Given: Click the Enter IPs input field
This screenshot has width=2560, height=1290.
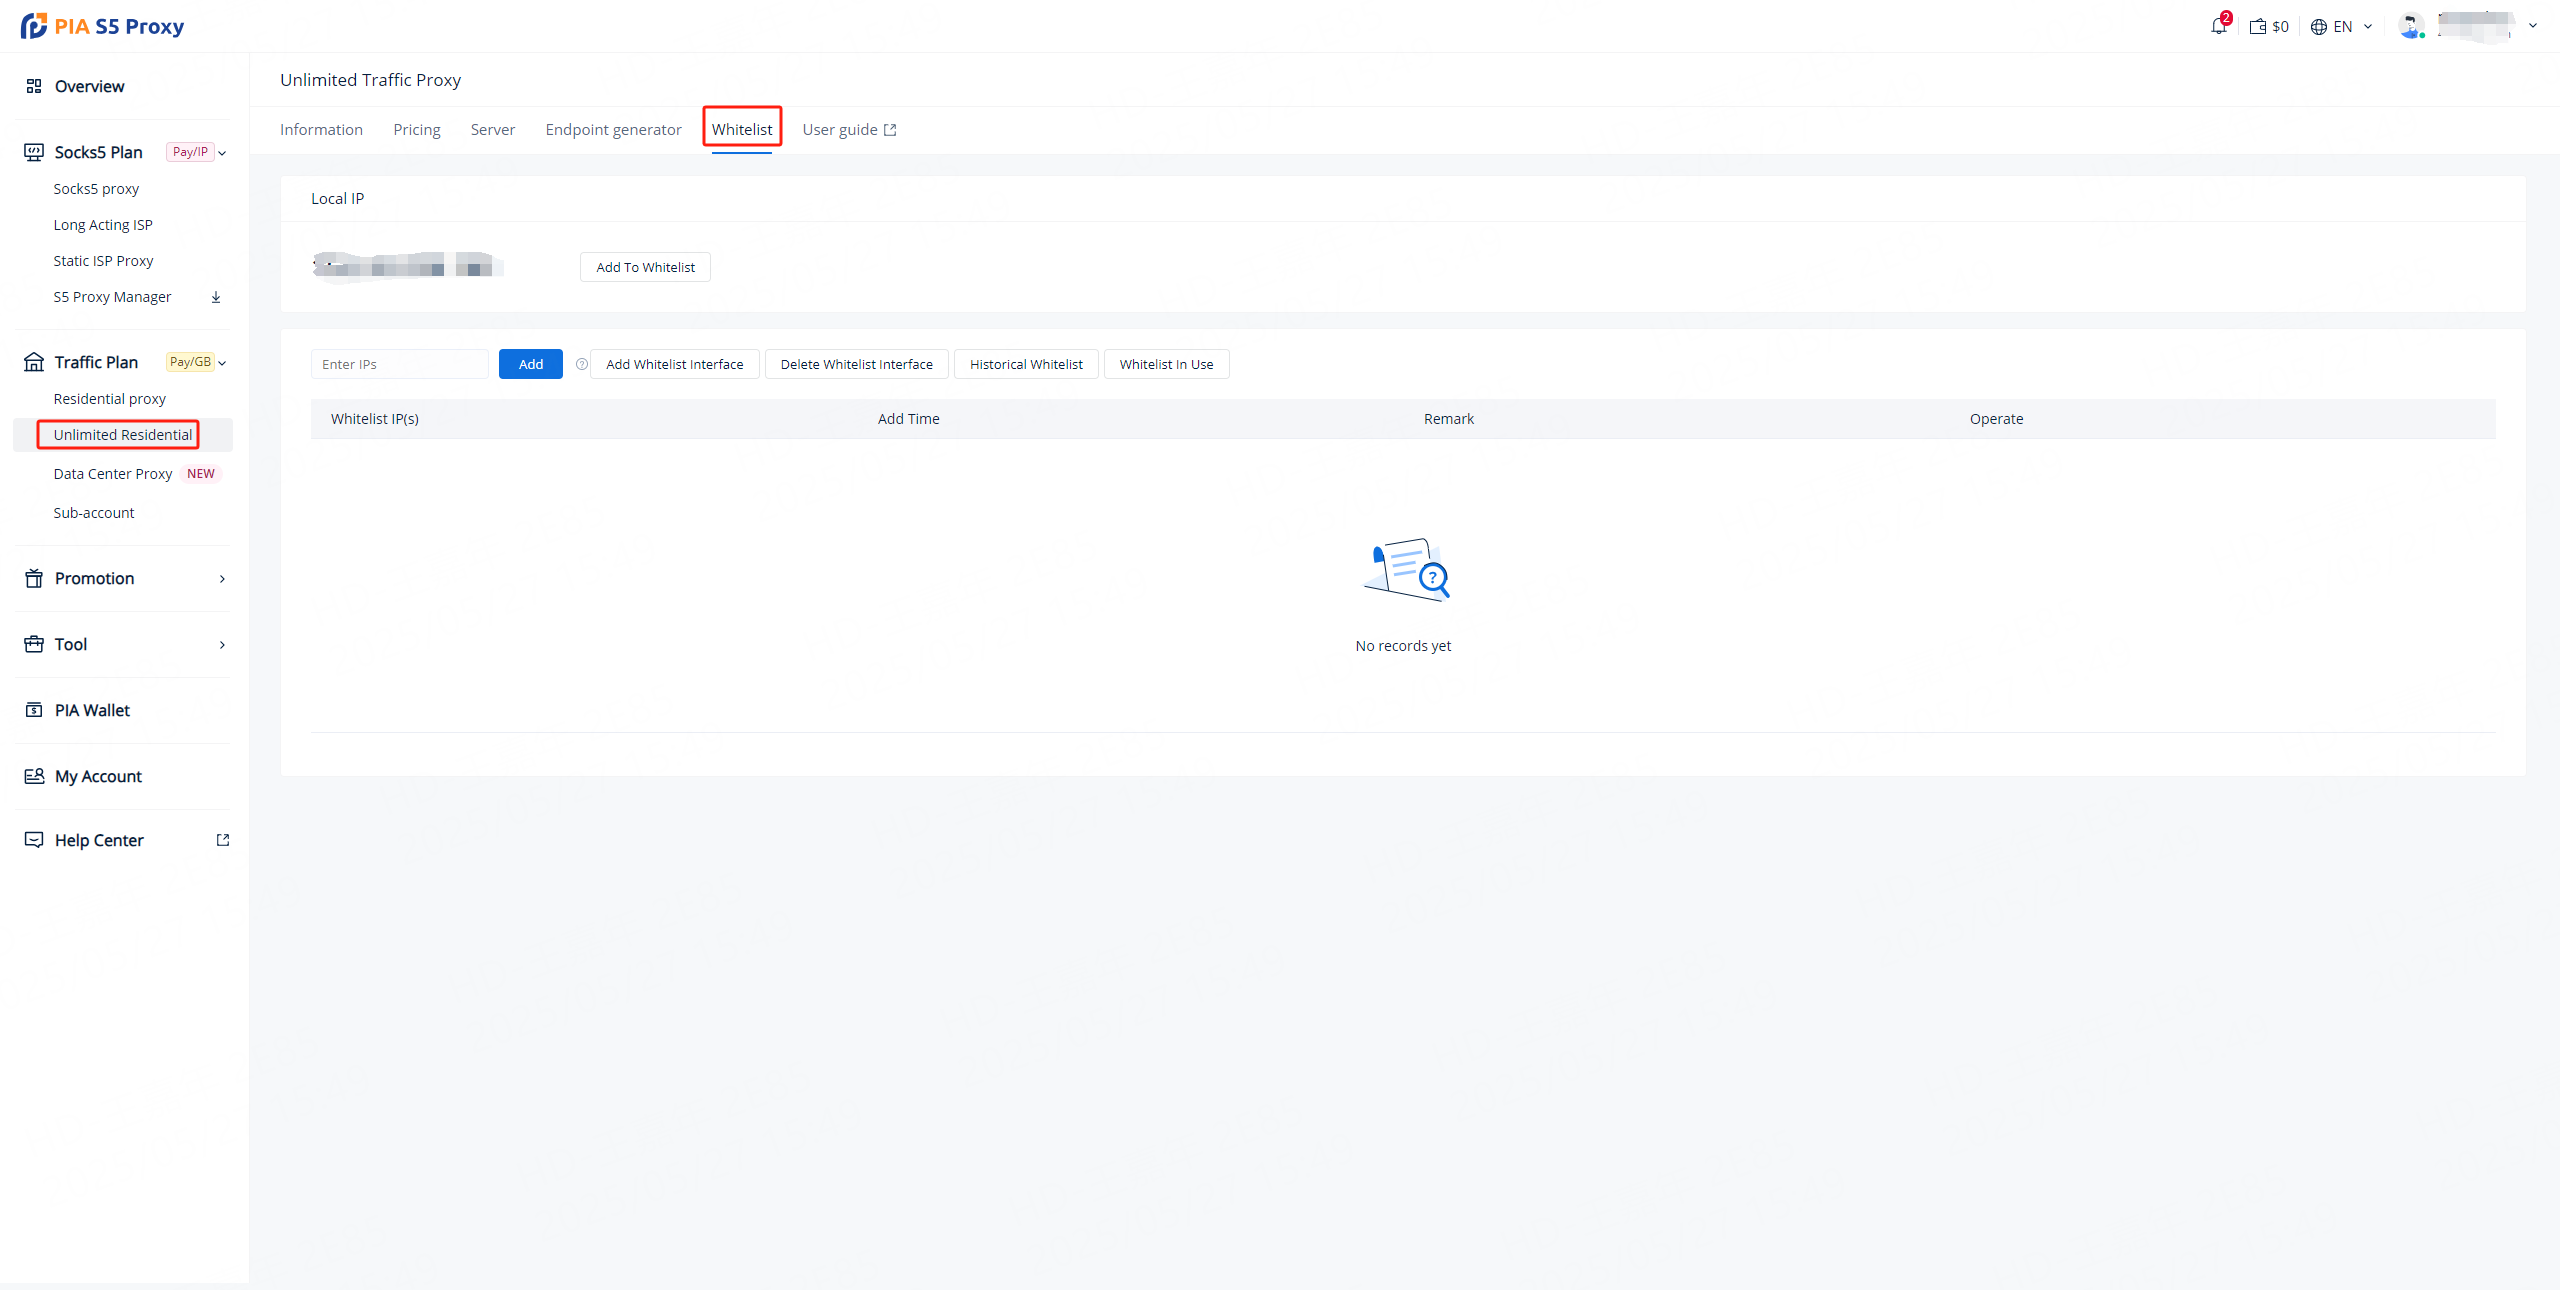Looking at the screenshot, I should click(399, 364).
